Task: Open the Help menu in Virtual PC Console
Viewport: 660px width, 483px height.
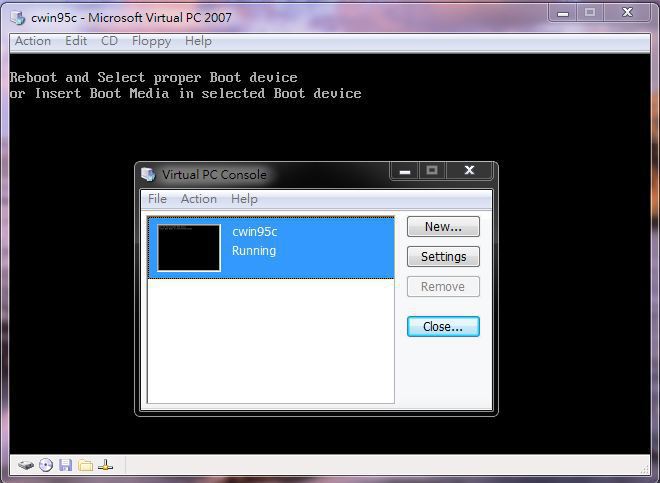Action: click(x=244, y=199)
